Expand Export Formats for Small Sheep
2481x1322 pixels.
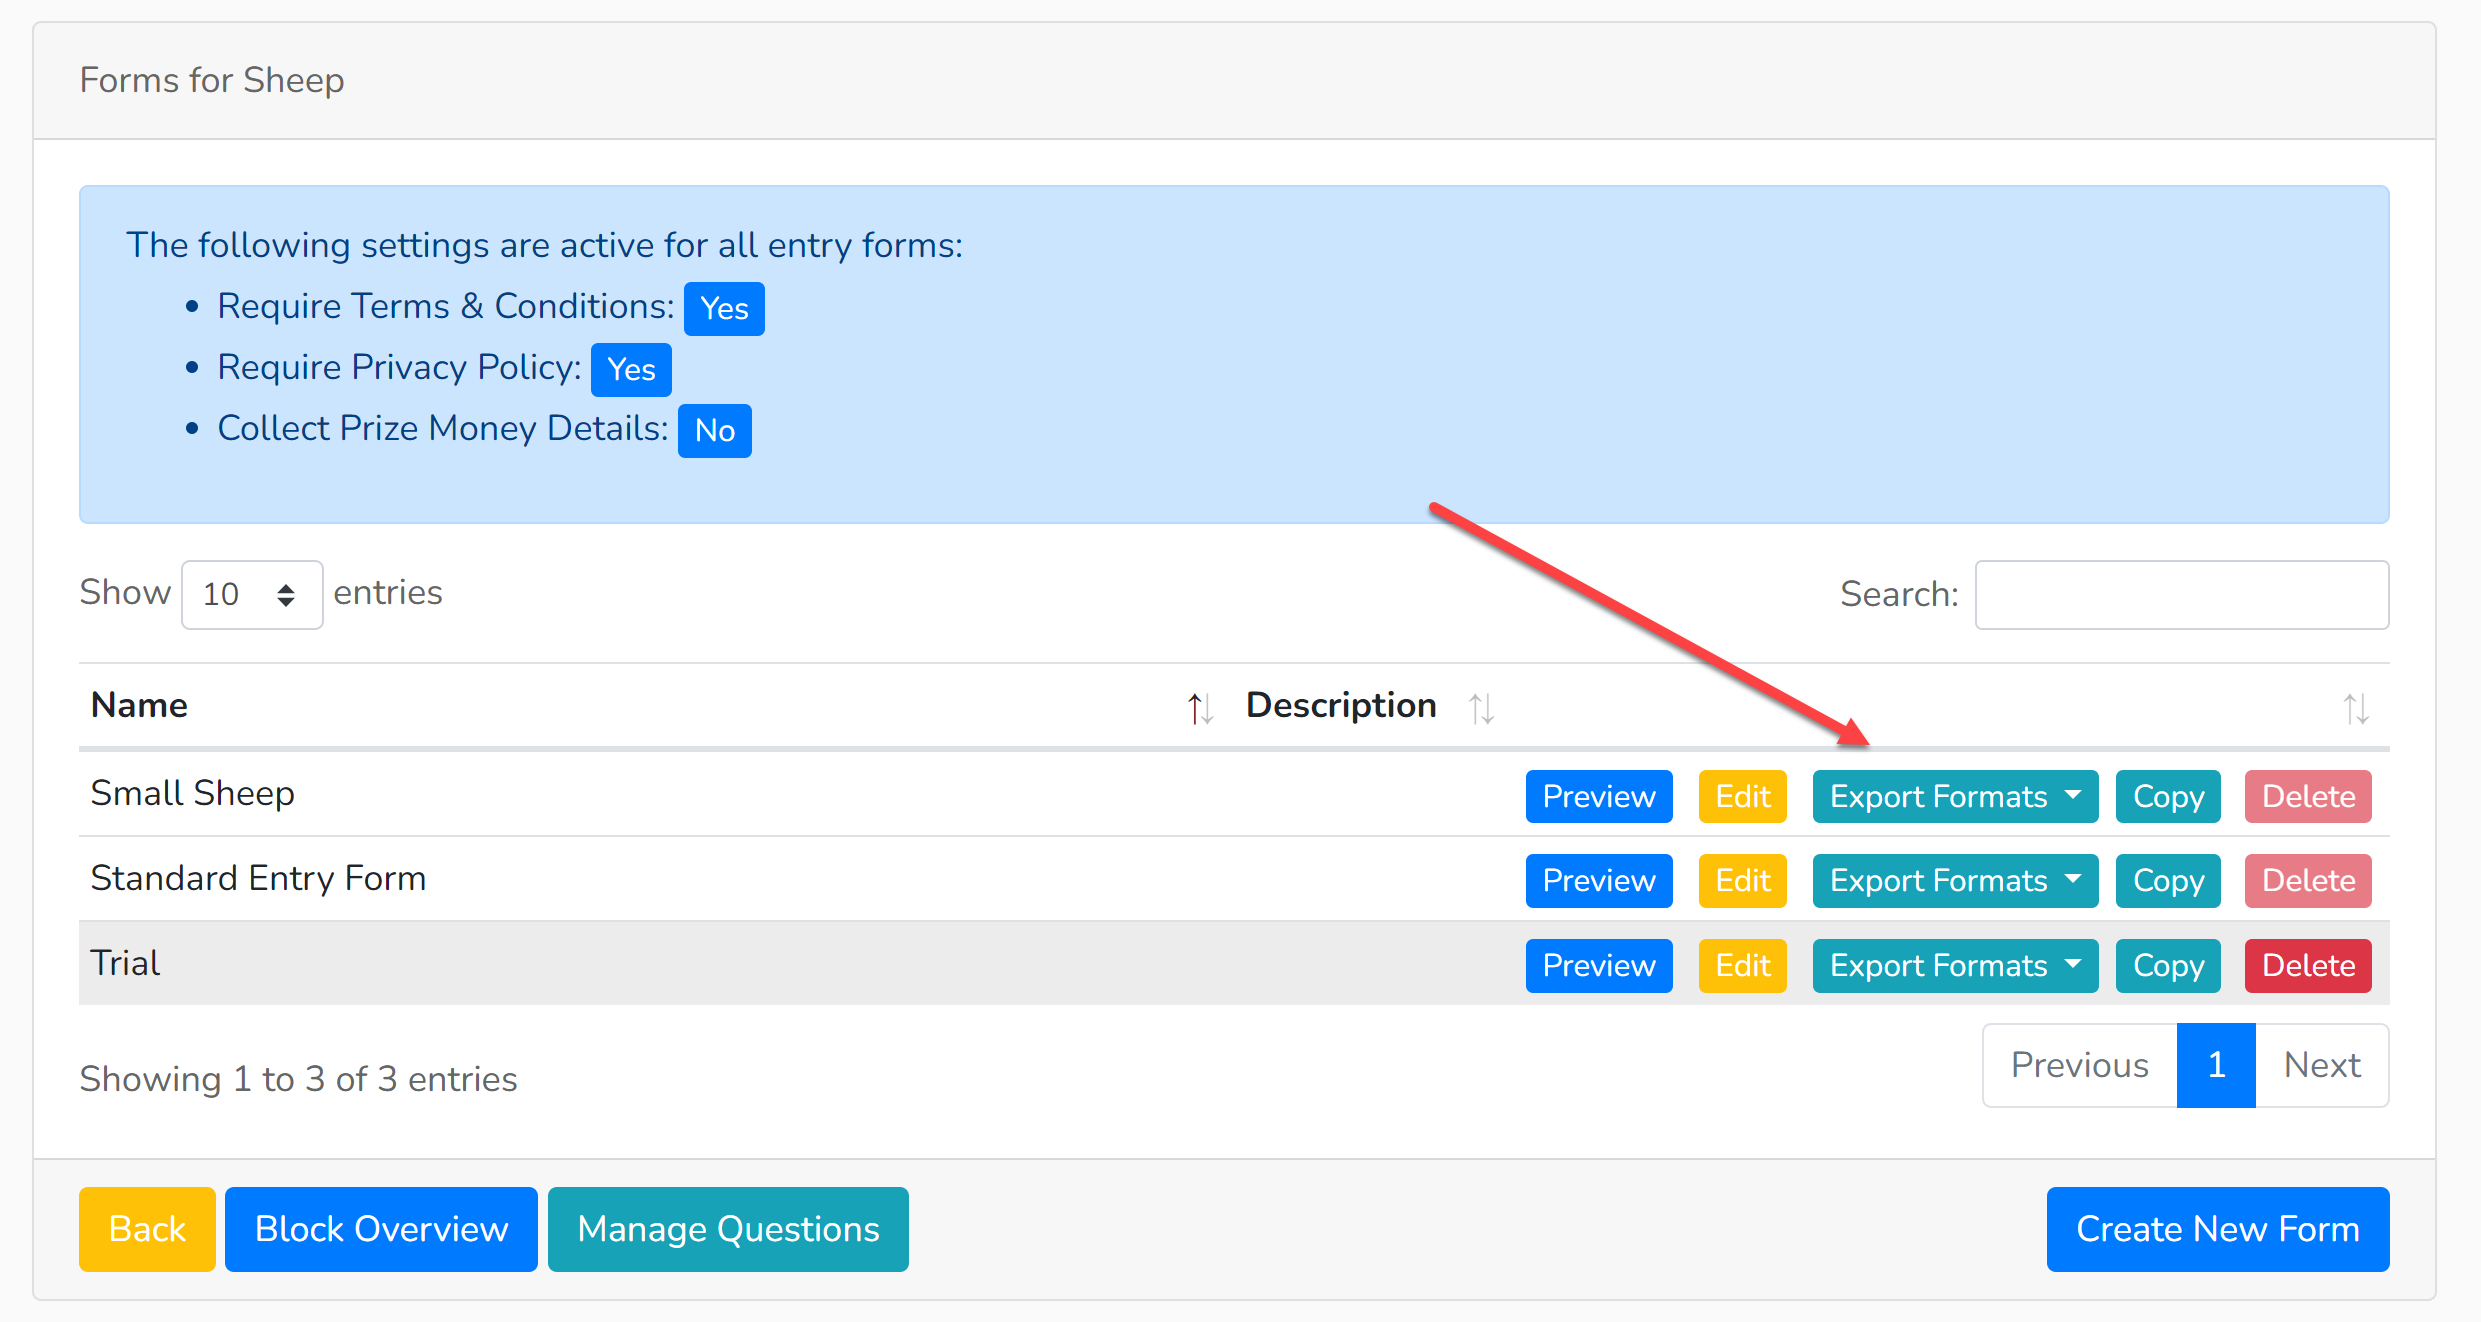(x=1955, y=796)
